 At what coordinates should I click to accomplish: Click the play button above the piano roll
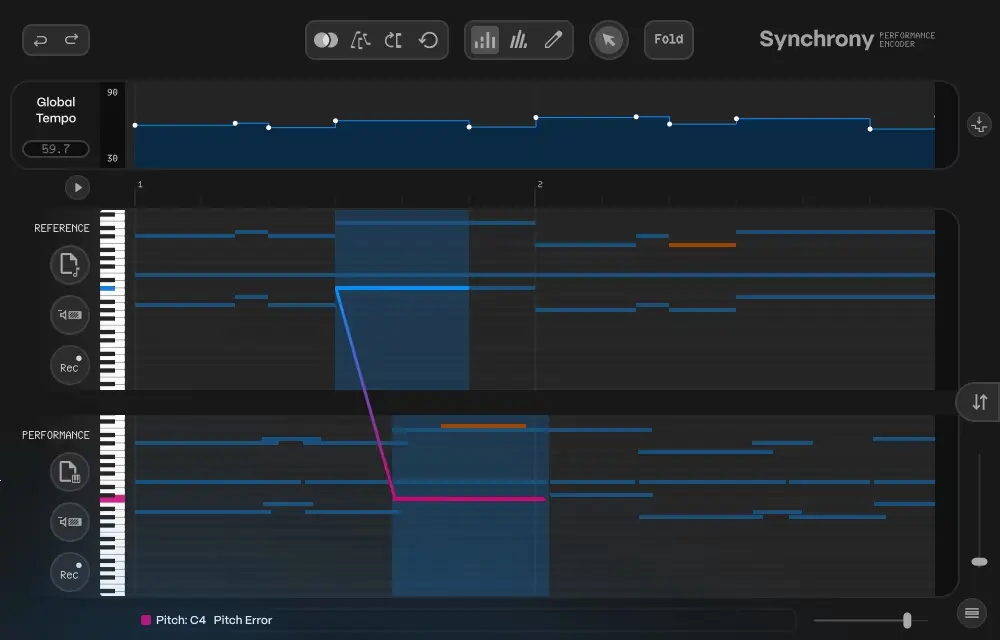77,187
